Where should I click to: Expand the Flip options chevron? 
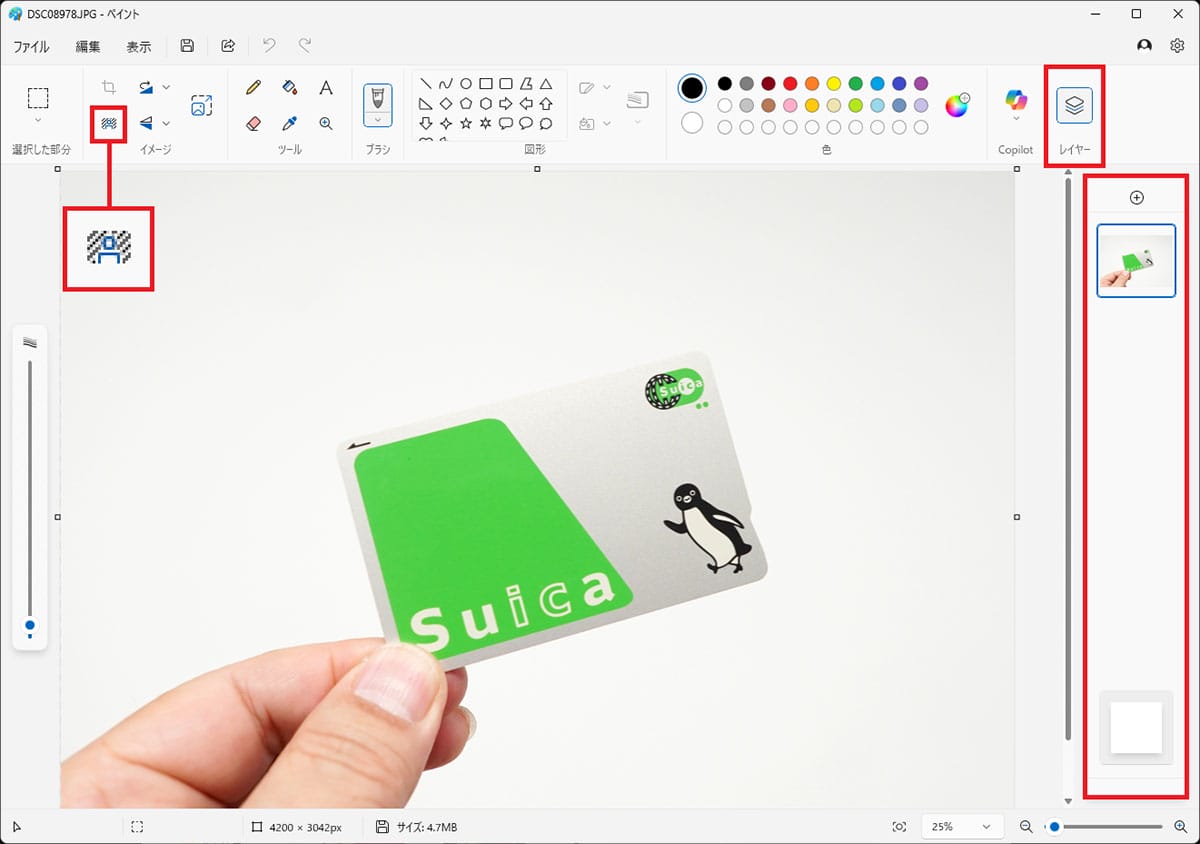[166, 123]
